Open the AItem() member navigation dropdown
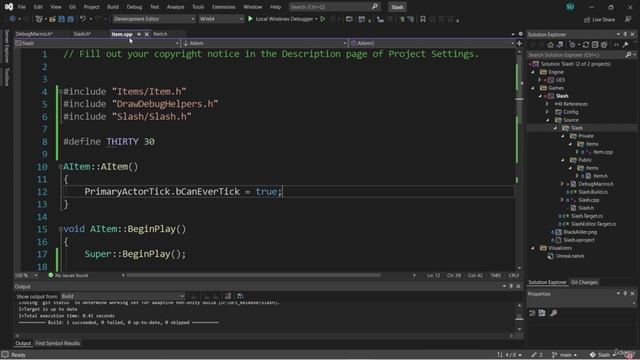 click(432, 43)
